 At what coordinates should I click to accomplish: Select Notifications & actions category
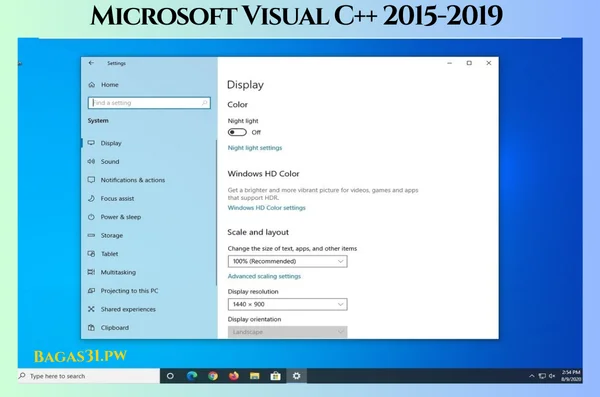coord(133,180)
